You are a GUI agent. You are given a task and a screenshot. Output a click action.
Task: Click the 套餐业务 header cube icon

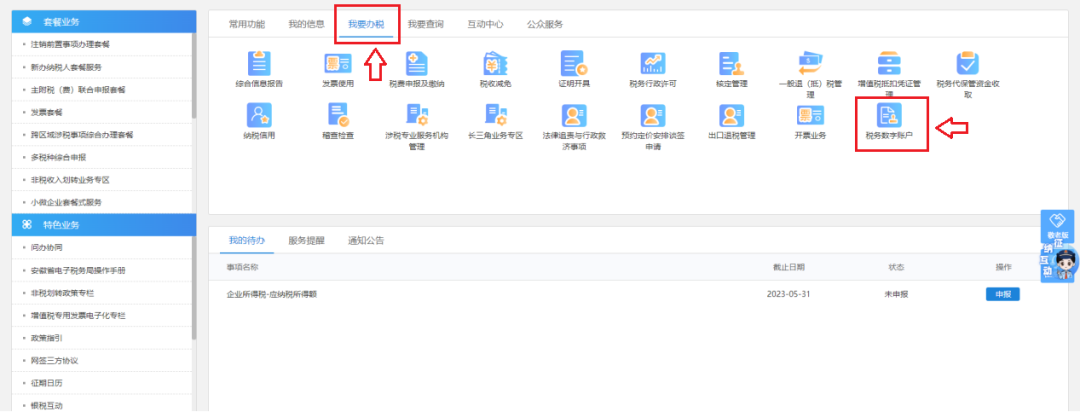(x=27, y=21)
